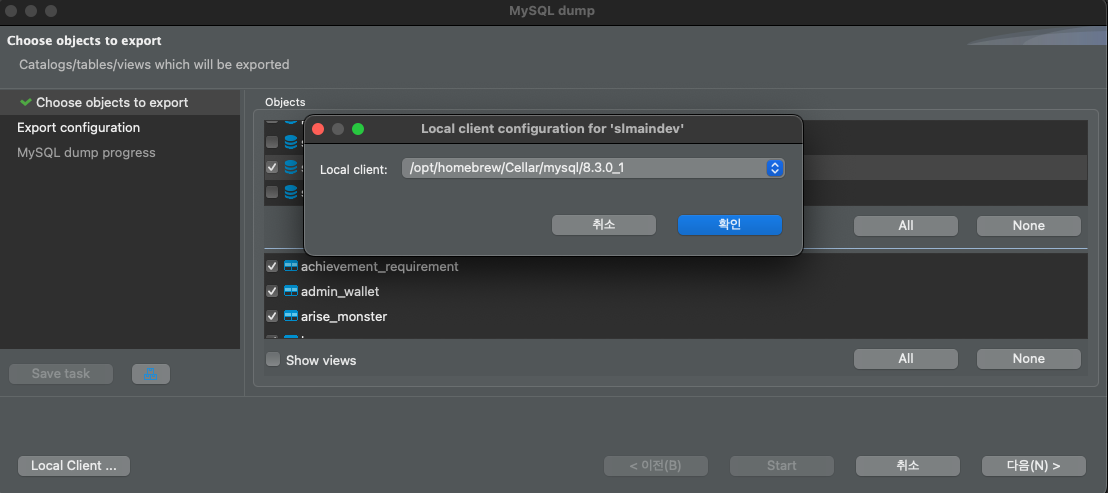Uncheck the selected database checkbox
1108x493 pixels.
coord(272,167)
